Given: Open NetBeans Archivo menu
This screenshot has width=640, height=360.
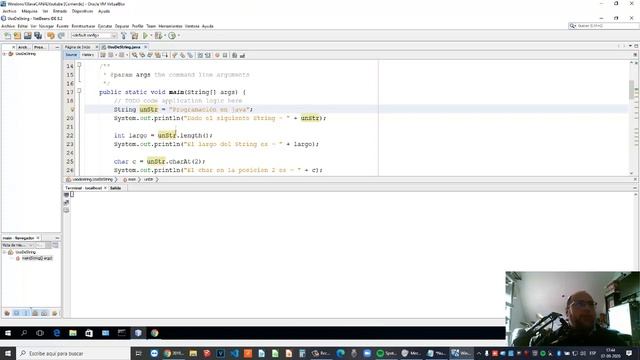Looking at the screenshot, I should [8, 26].
